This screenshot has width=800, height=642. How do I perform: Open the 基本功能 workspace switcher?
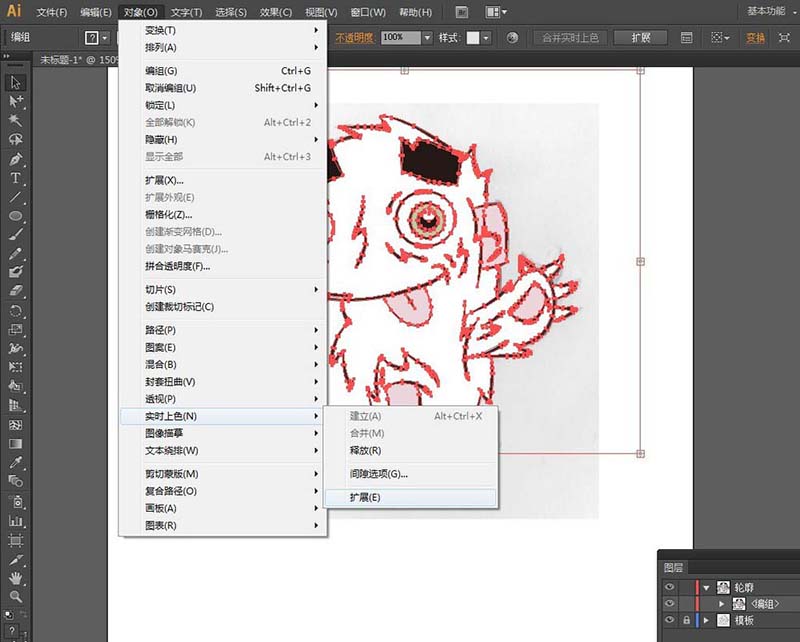tap(769, 11)
